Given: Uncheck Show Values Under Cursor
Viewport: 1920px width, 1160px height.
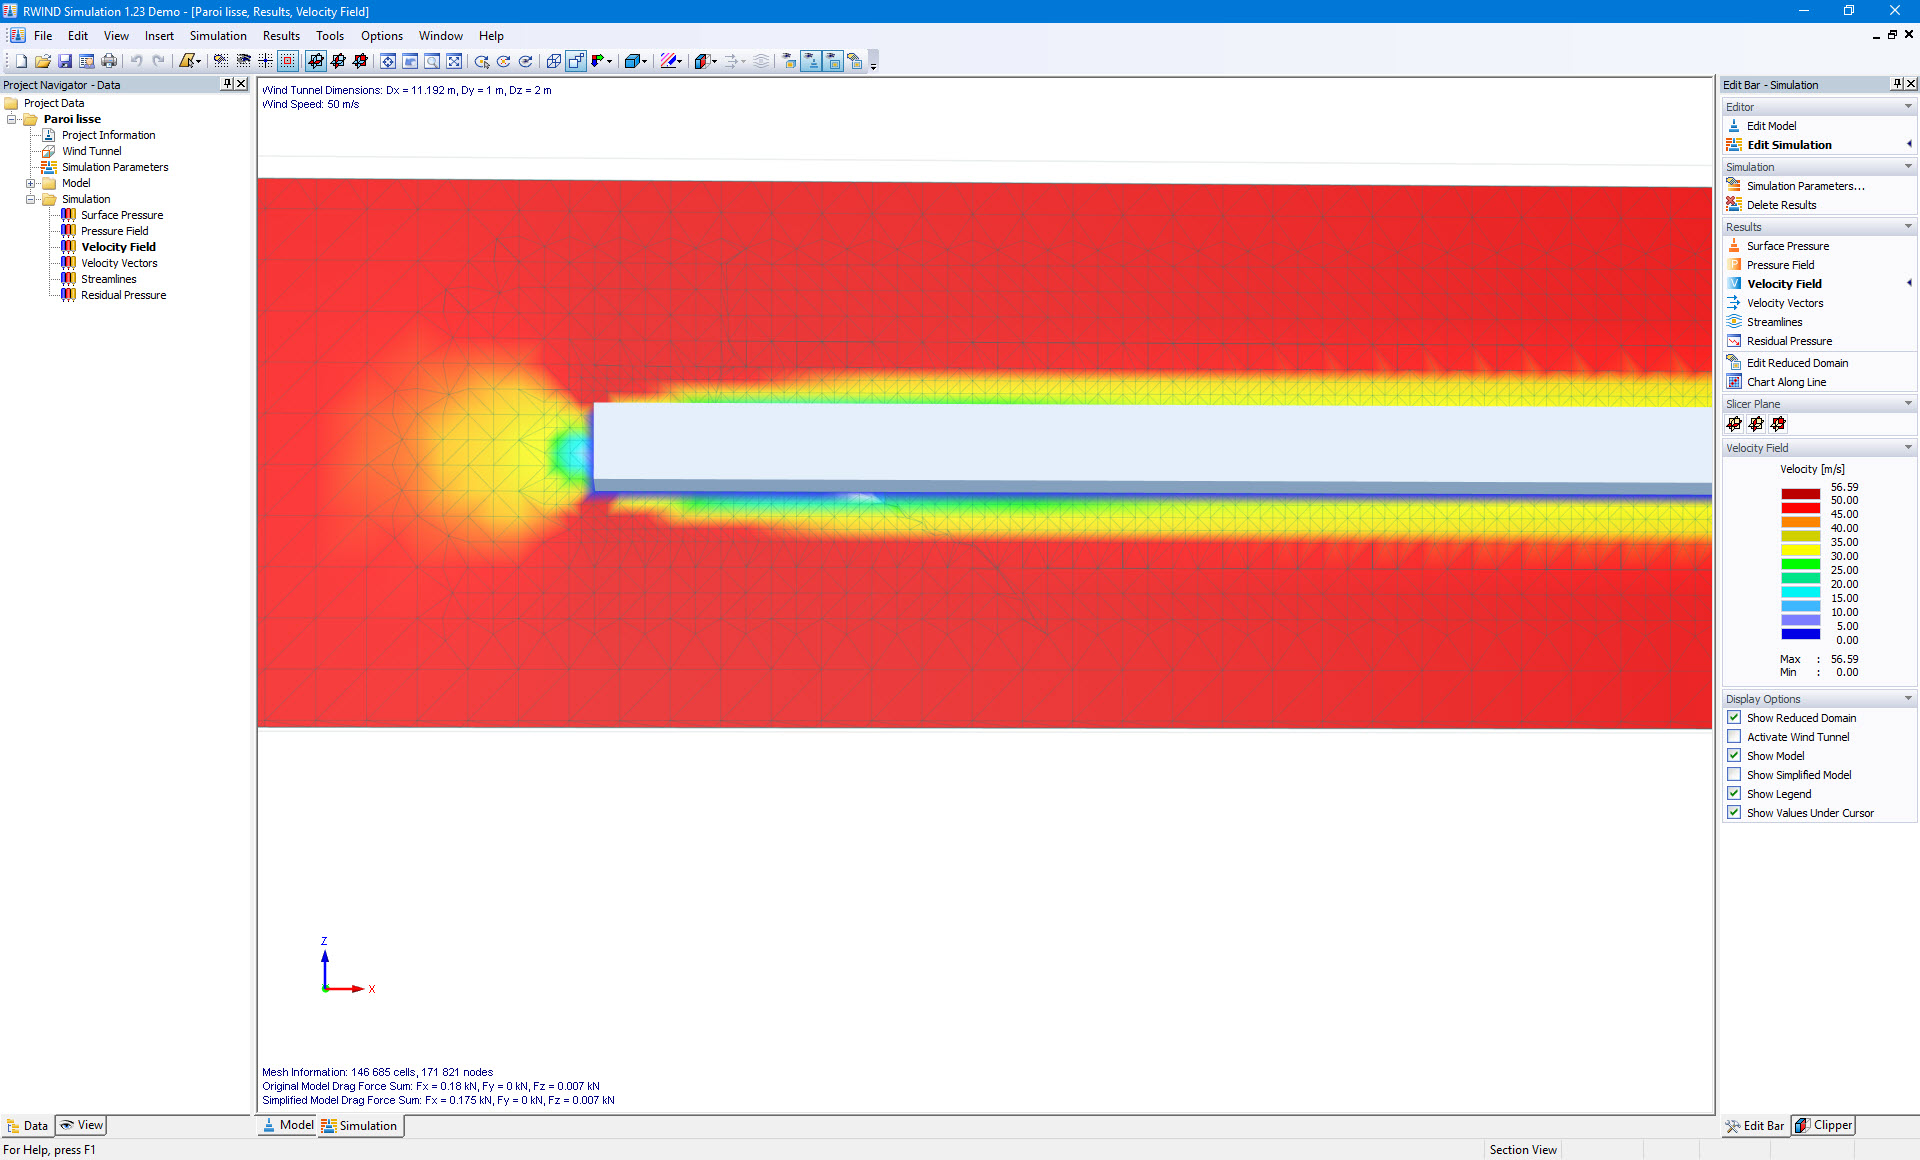Looking at the screenshot, I should pyautogui.click(x=1734, y=812).
